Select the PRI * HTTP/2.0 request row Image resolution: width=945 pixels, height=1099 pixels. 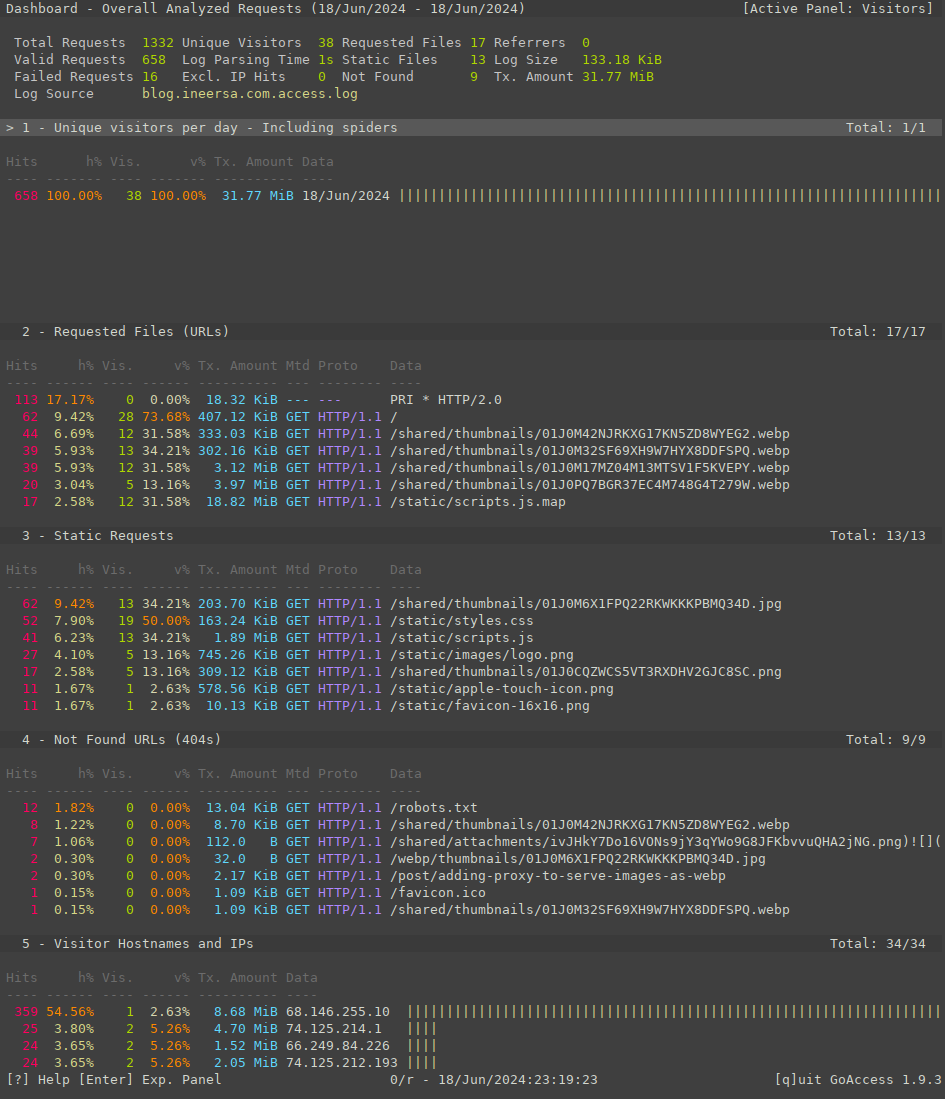click(471, 400)
